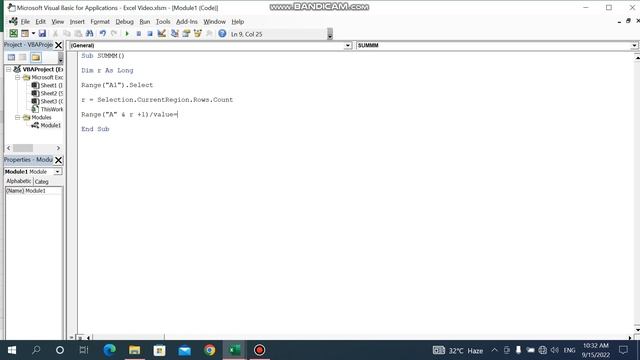Run the macro with green play icon
Viewport: 640px width, 360px height.
coord(127,33)
